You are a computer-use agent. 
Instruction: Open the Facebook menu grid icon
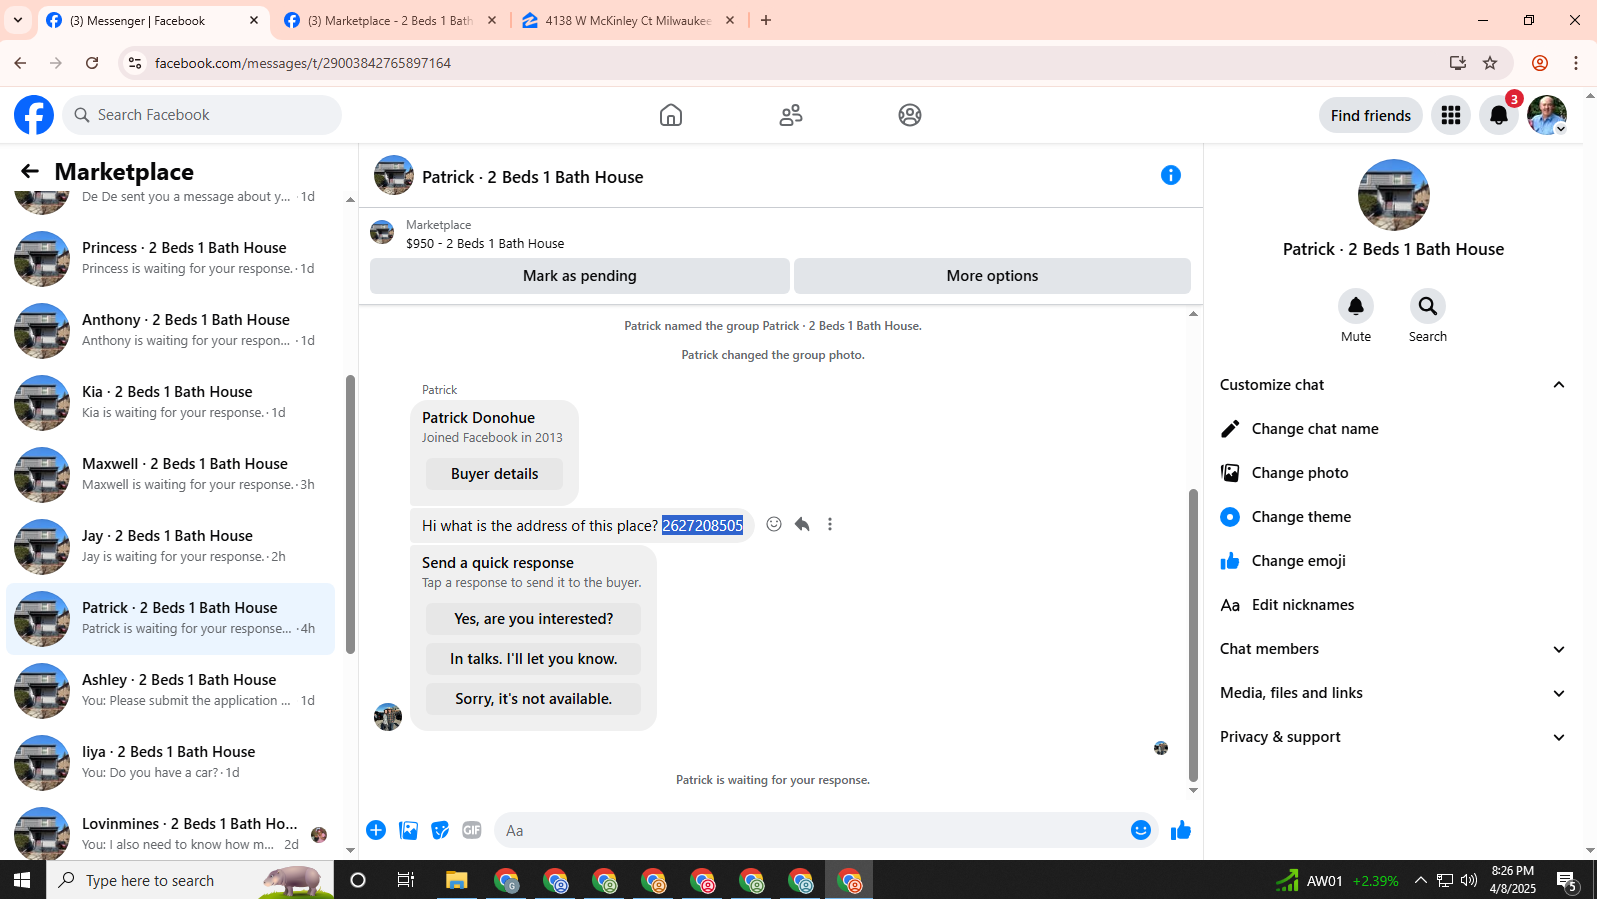(1451, 115)
